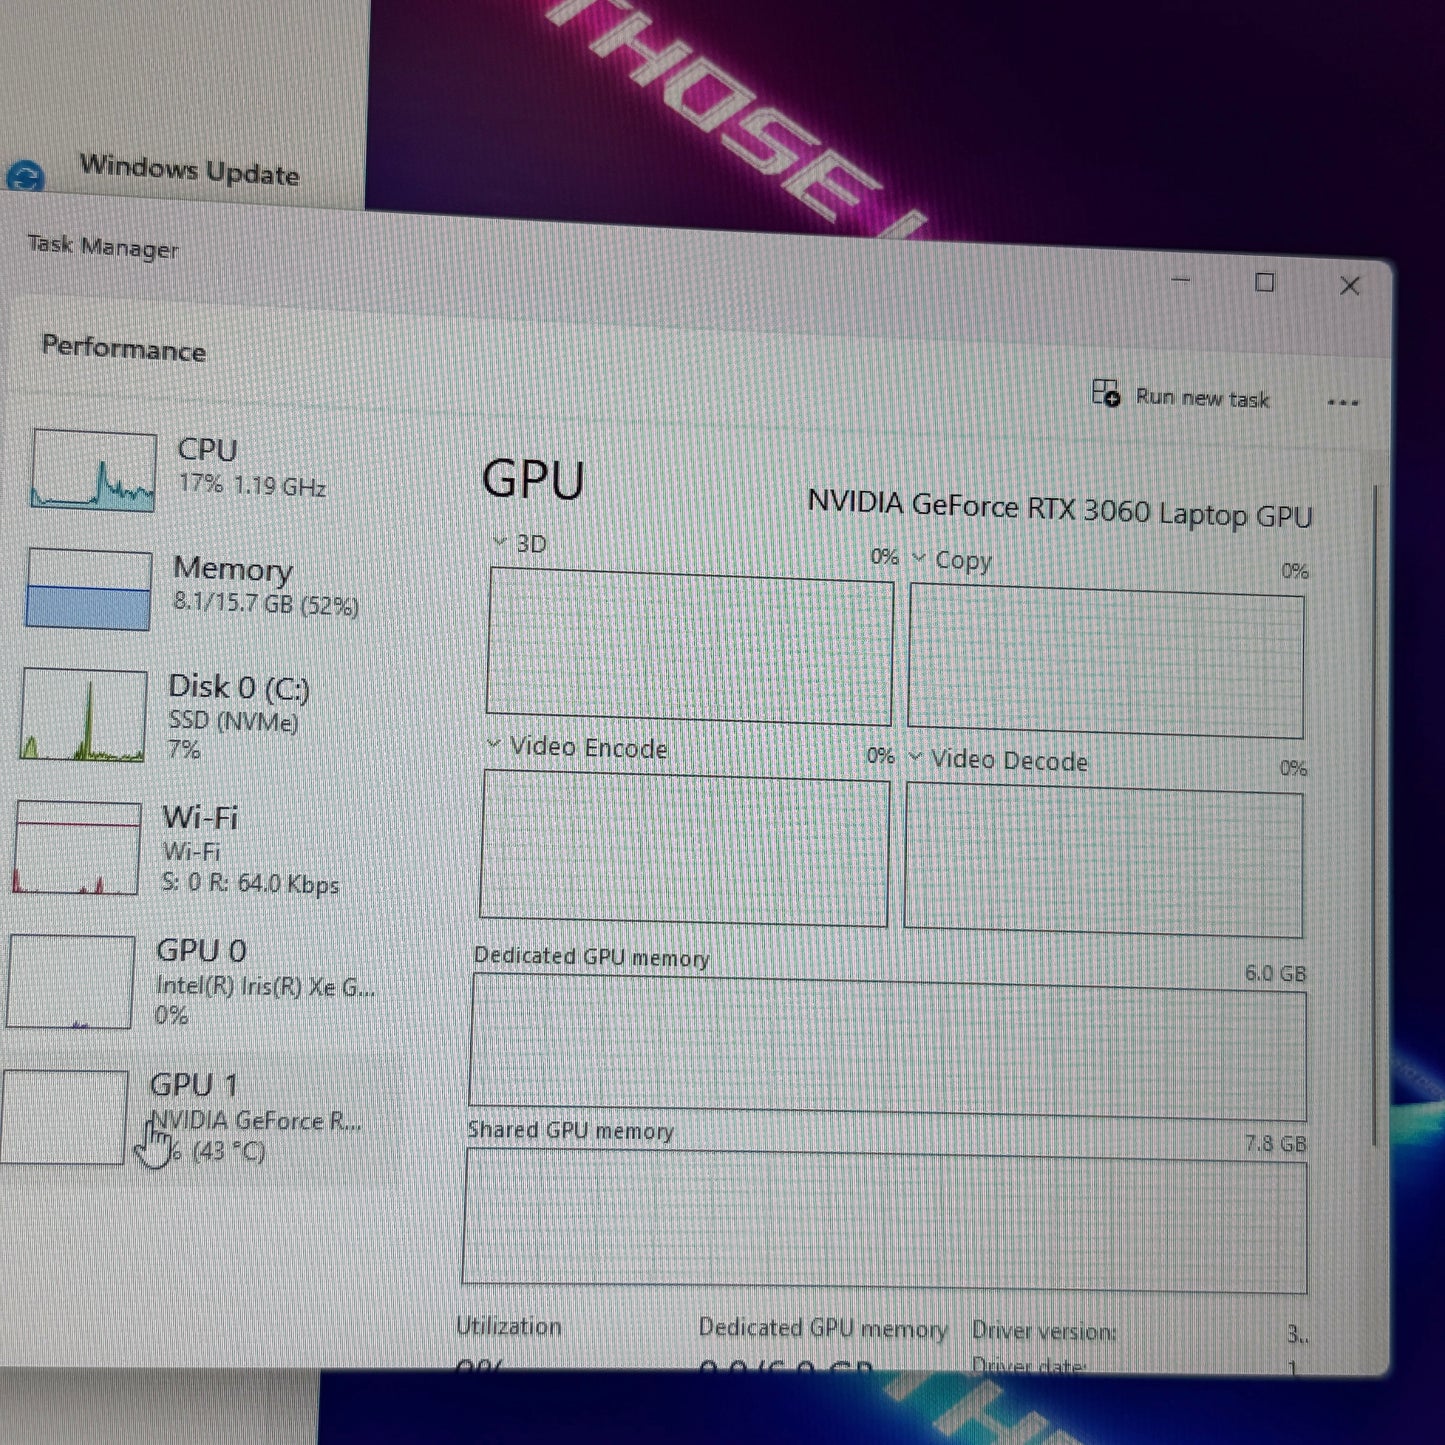1445x1445 pixels.
Task: Click the Performance page heading
Action: (123, 348)
